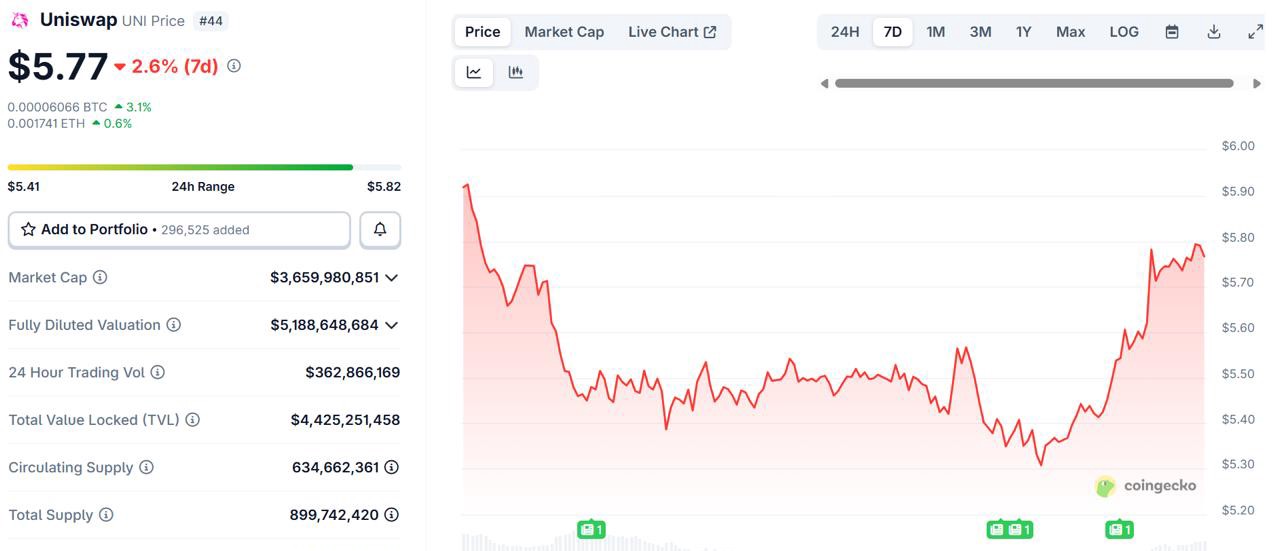Viewport: 1280px width, 551px height.
Task: Switch to candlestick chart view
Action: click(x=516, y=72)
